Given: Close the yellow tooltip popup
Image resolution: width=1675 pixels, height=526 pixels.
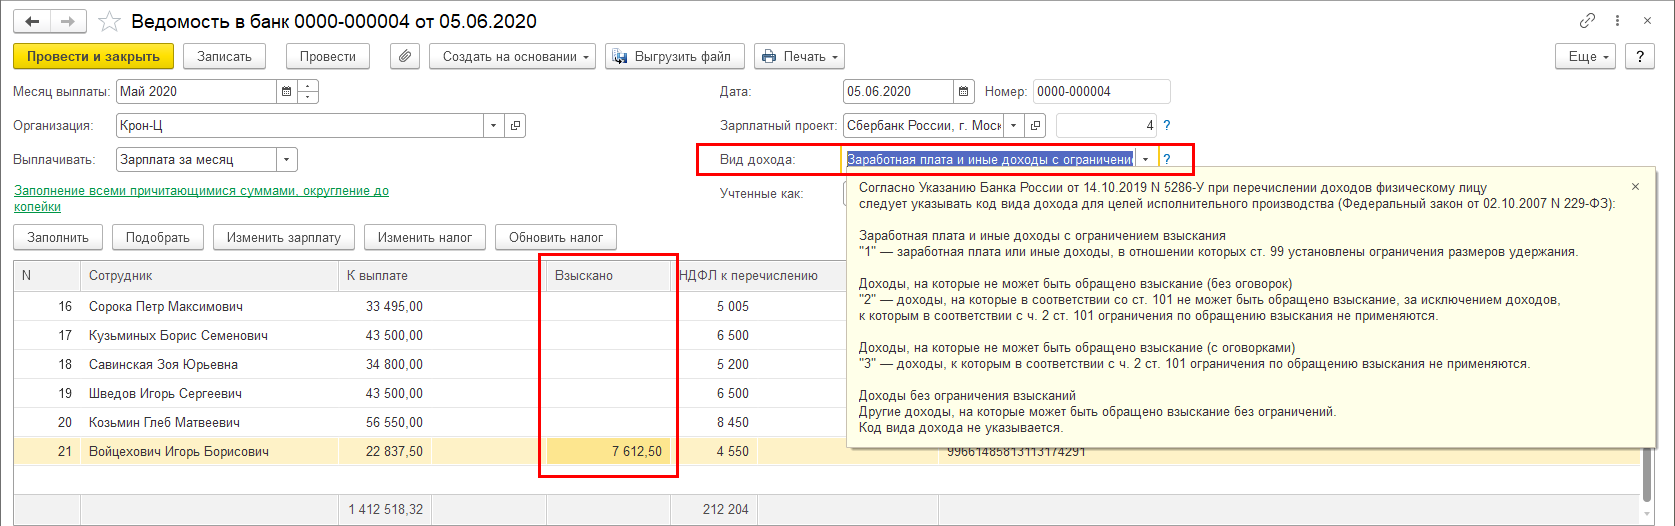Looking at the screenshot, I should point(1636,186).
